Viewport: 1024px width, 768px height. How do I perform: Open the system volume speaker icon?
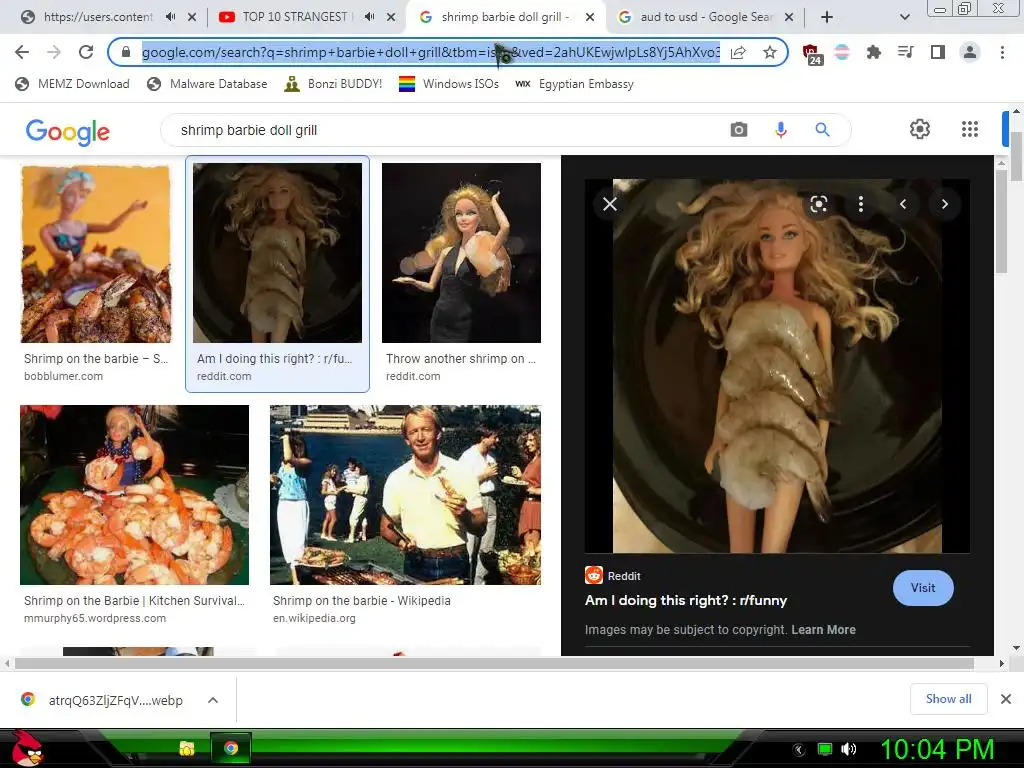coord(848,749)
